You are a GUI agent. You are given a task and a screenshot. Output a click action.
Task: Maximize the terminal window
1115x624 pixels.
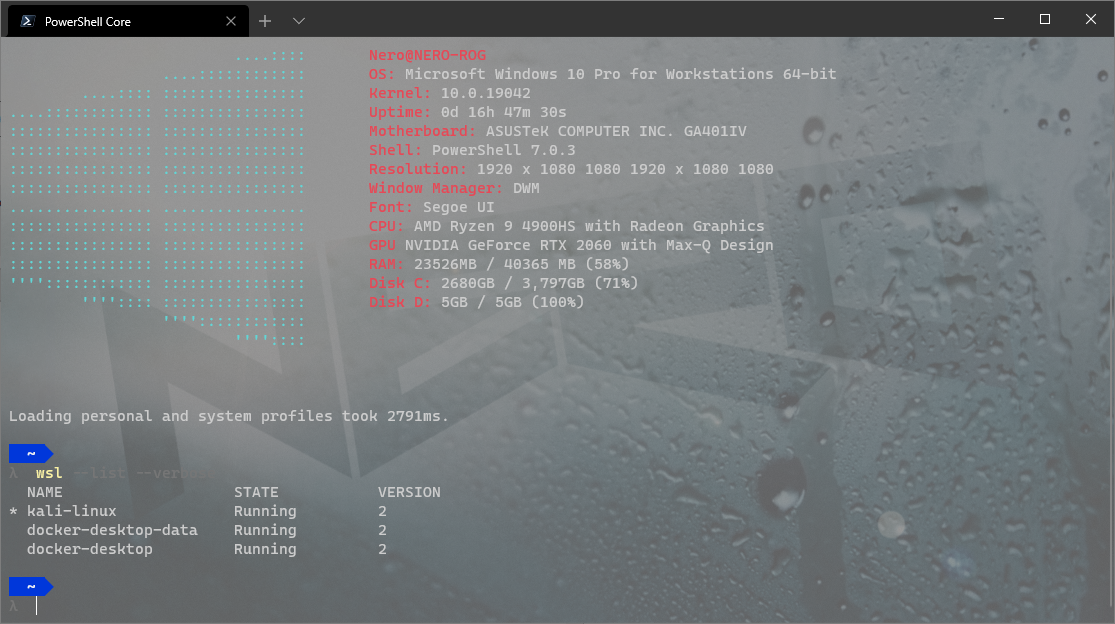click(1045, 19)
